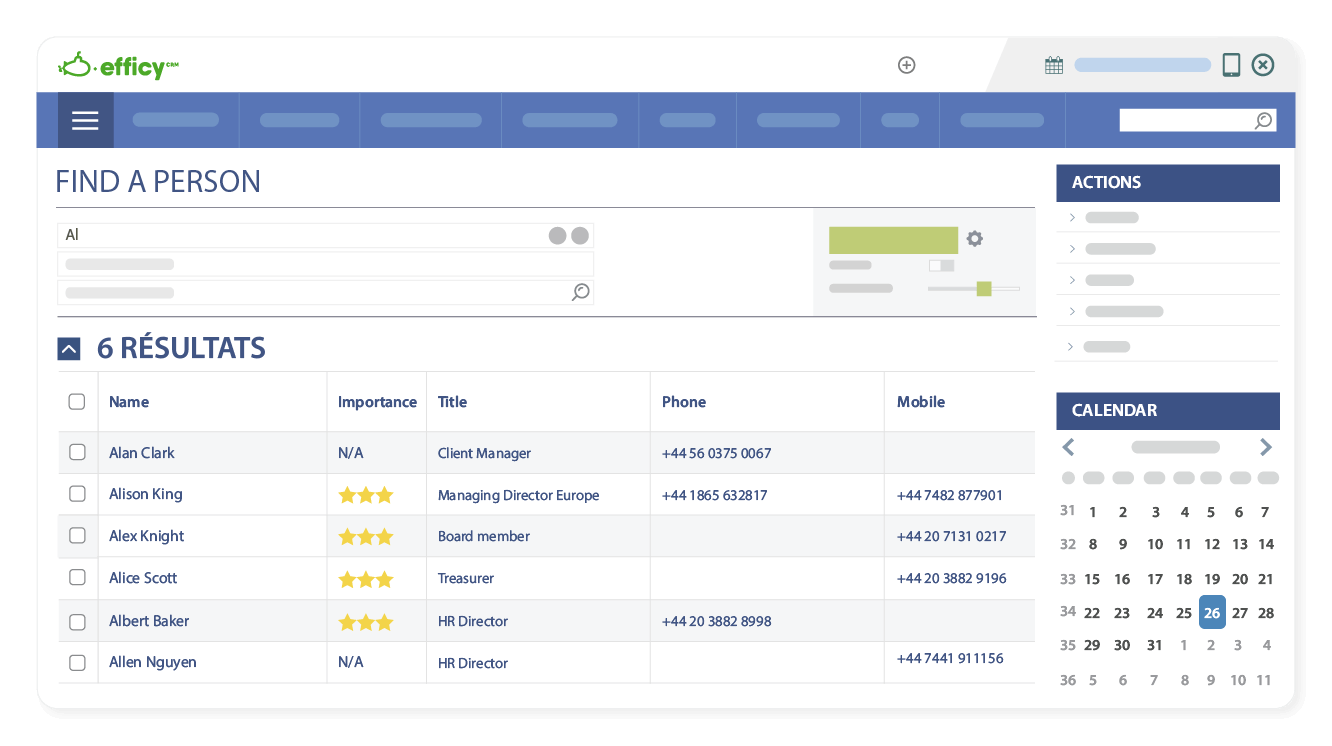Screen dimensions: 1332x746
Task: Go to the next month in the Calendar panel
Action: pos(1266,447)
